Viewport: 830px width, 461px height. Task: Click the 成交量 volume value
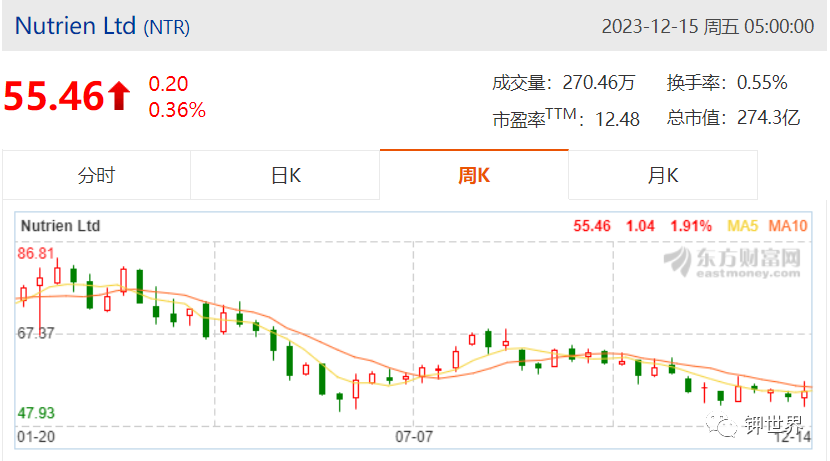point(599,83)
